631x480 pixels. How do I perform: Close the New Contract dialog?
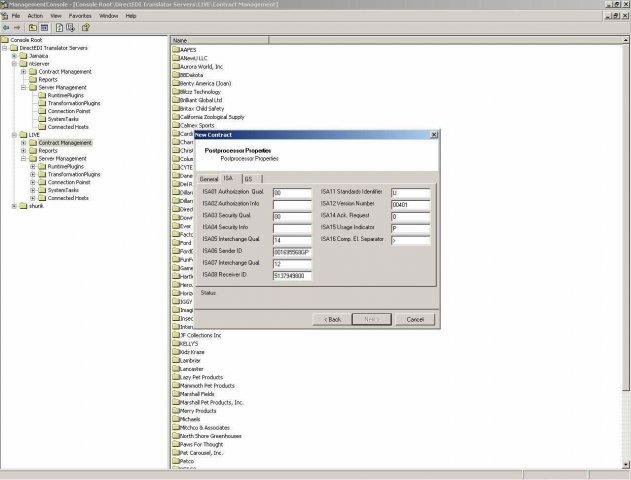pos(434,135)
